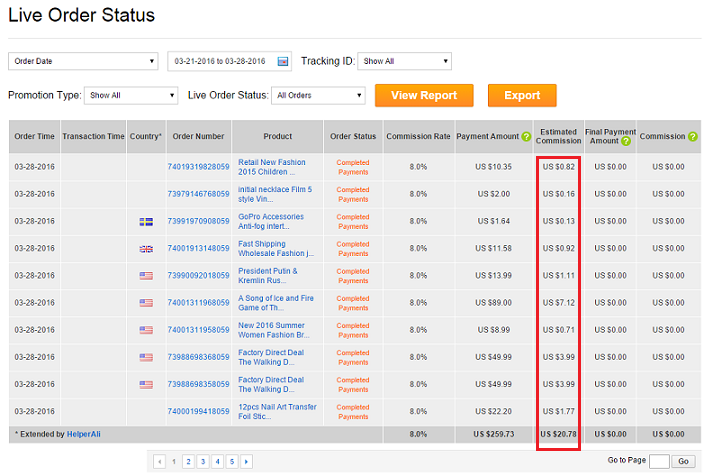Viewport: 713px width, 476px height.
Task: Click US flag for order 73988698358059
Action: tap(146, 385)
